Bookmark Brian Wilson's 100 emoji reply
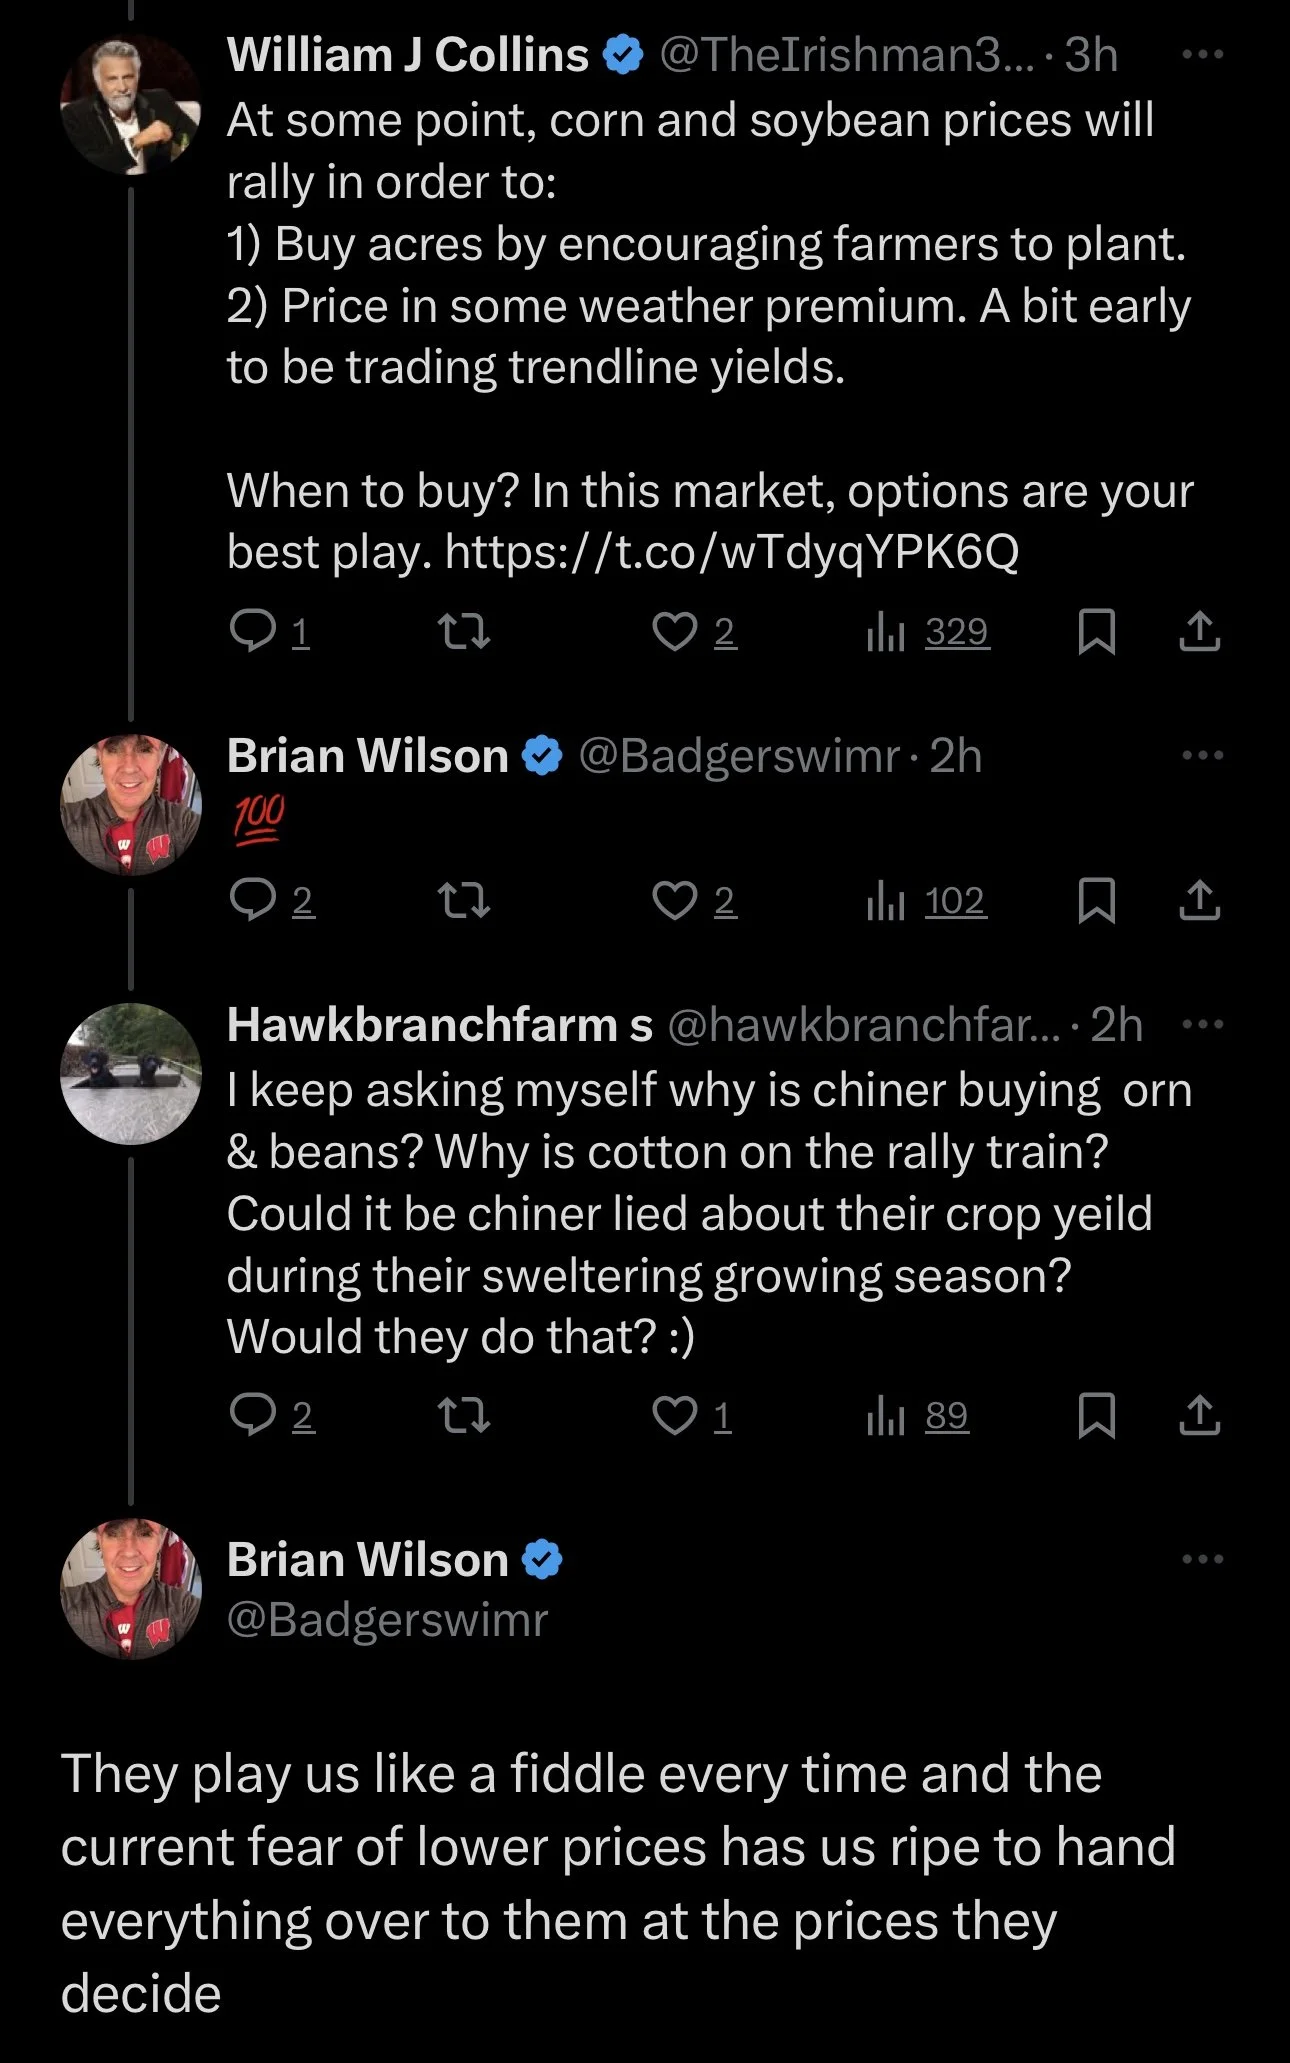 (1097, 901)
